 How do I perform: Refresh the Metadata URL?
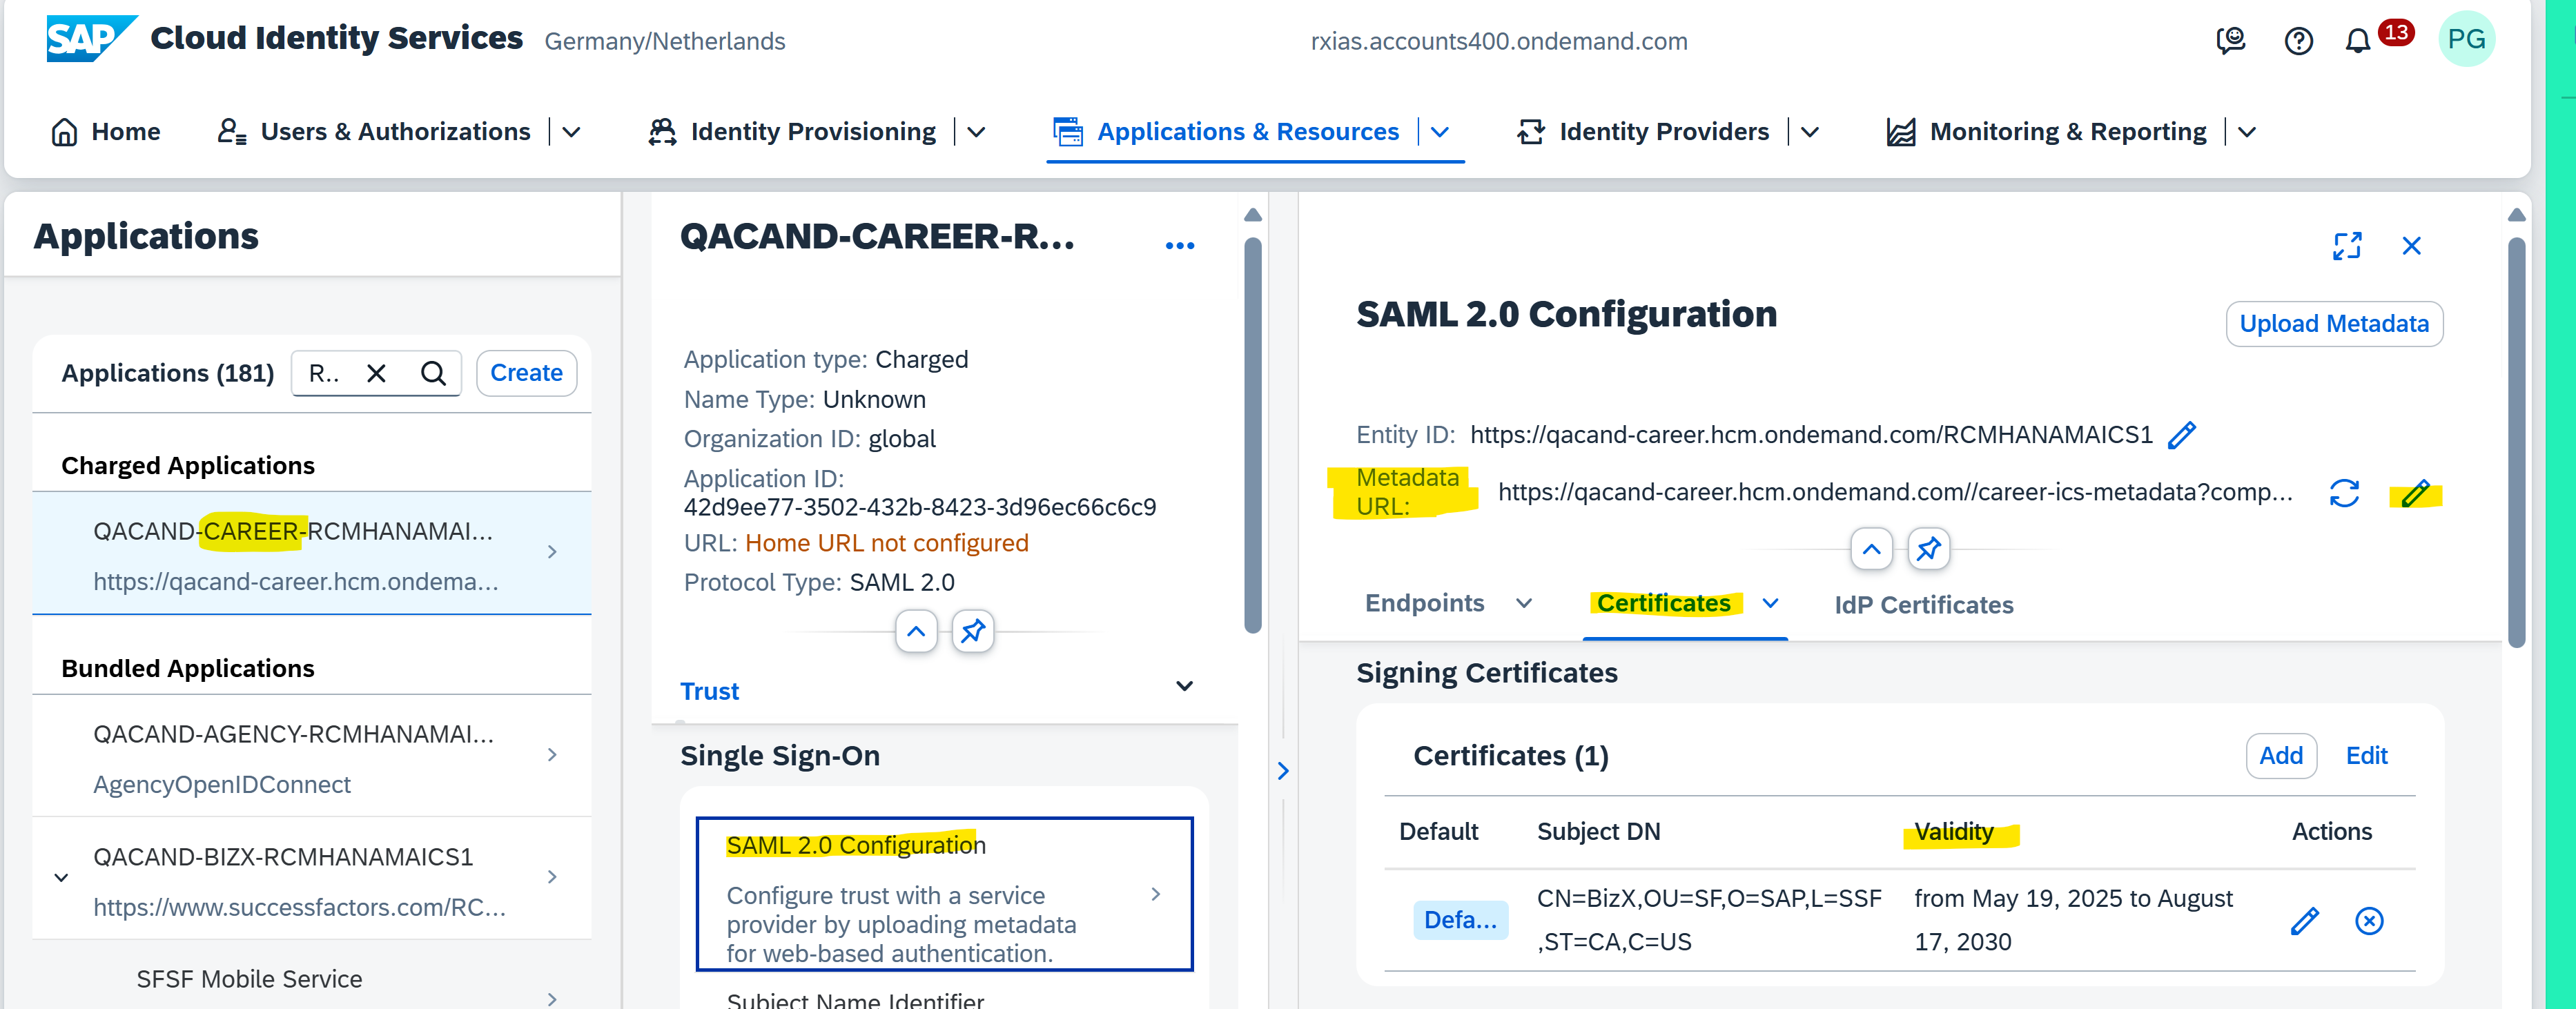[2344, 493]
